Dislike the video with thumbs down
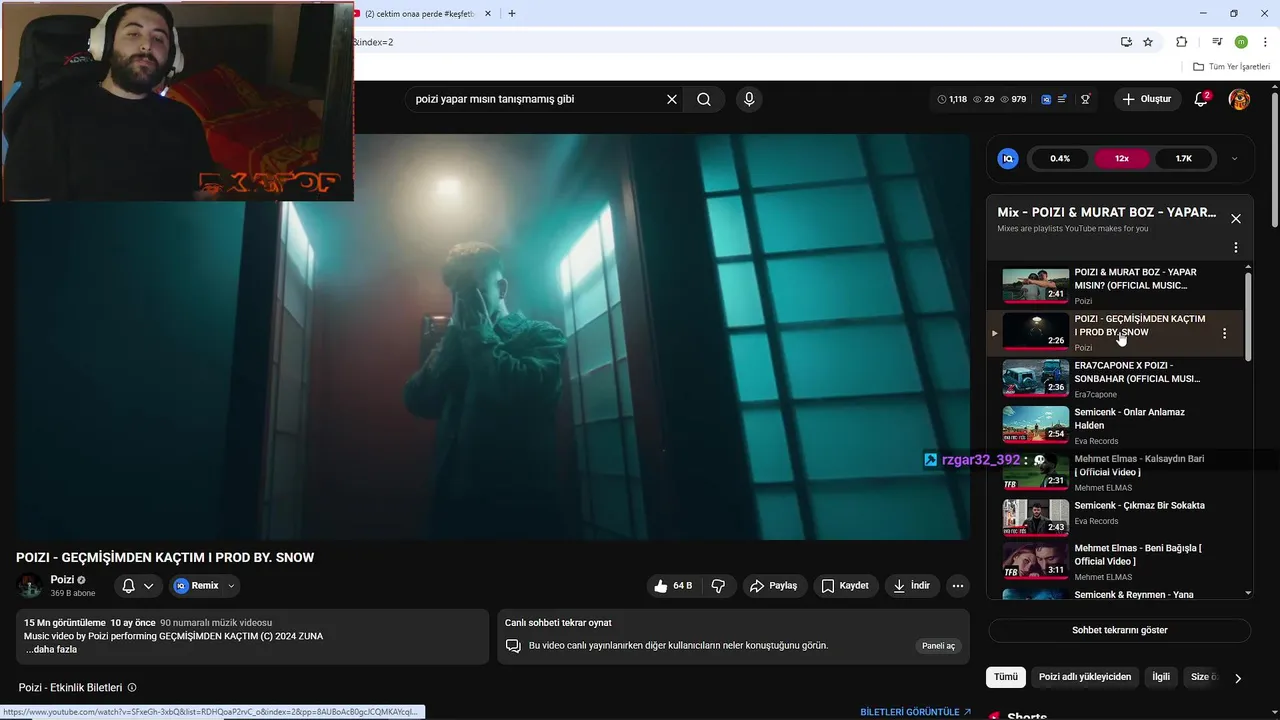Viewport: 1280px width, 720px height. coord(718,586)
